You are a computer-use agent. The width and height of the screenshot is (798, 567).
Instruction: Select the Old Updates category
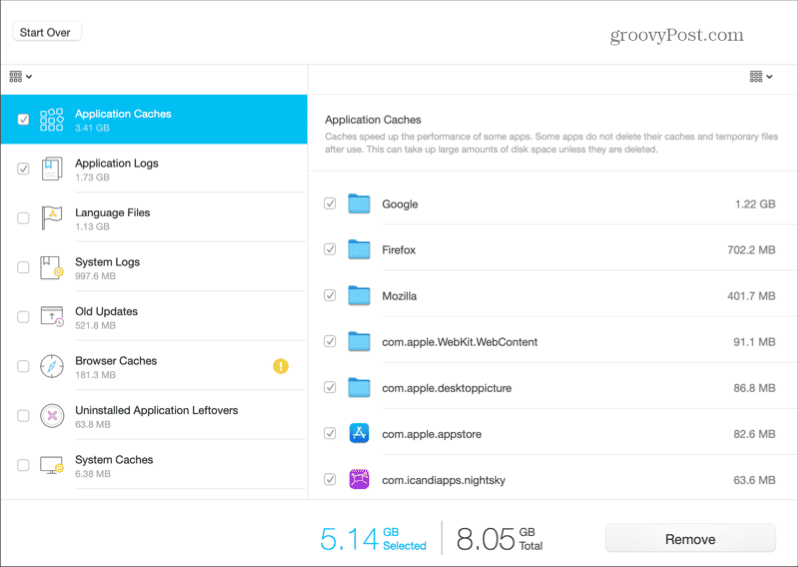[x=154, y=317]
